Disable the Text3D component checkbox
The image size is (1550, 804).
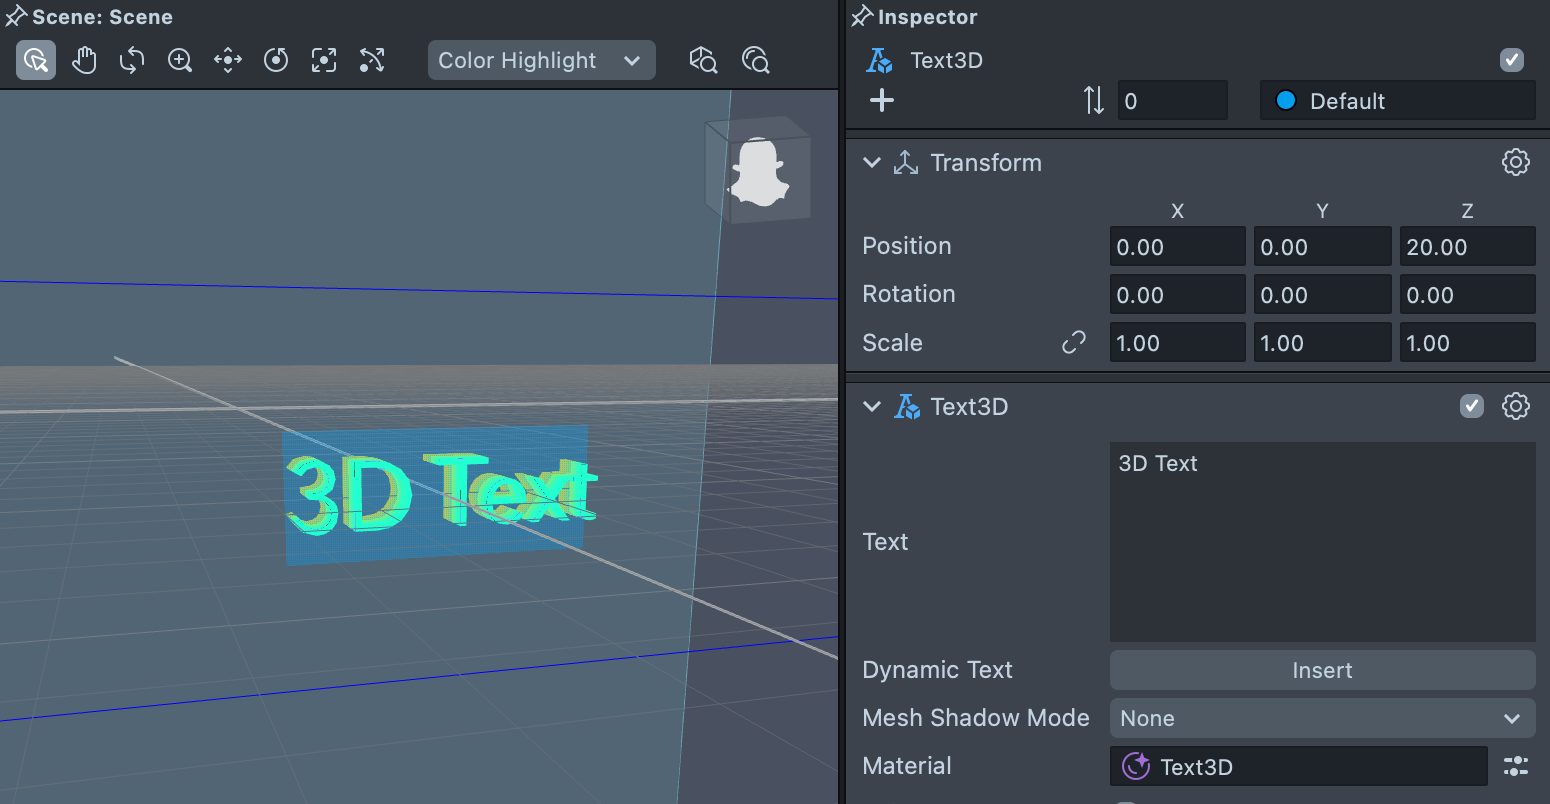click(x=1471, y=406)
